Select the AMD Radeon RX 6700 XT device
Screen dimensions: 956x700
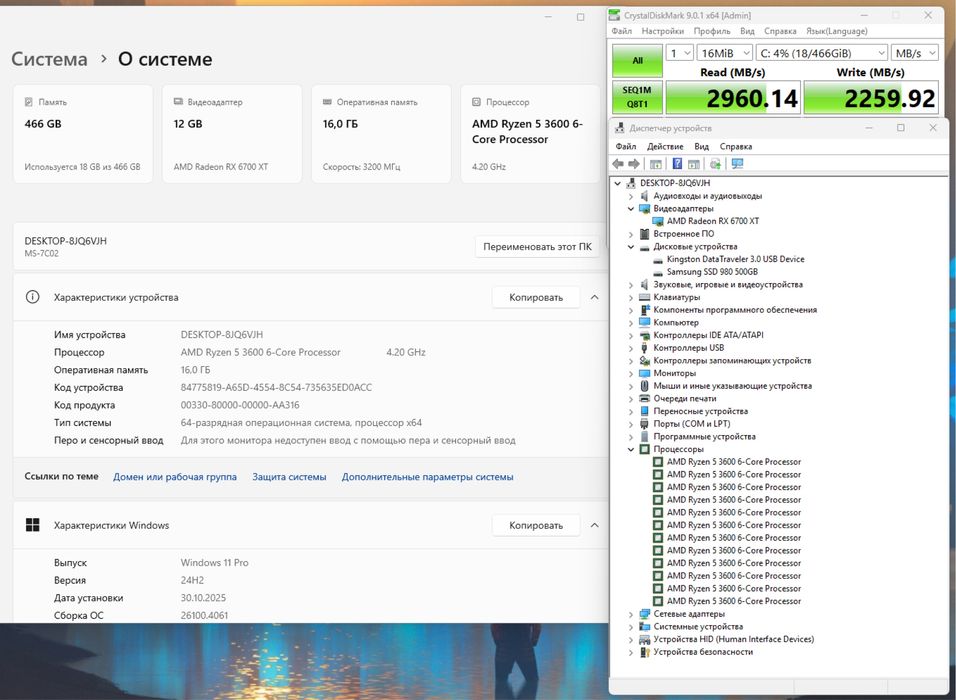[712, 221]
